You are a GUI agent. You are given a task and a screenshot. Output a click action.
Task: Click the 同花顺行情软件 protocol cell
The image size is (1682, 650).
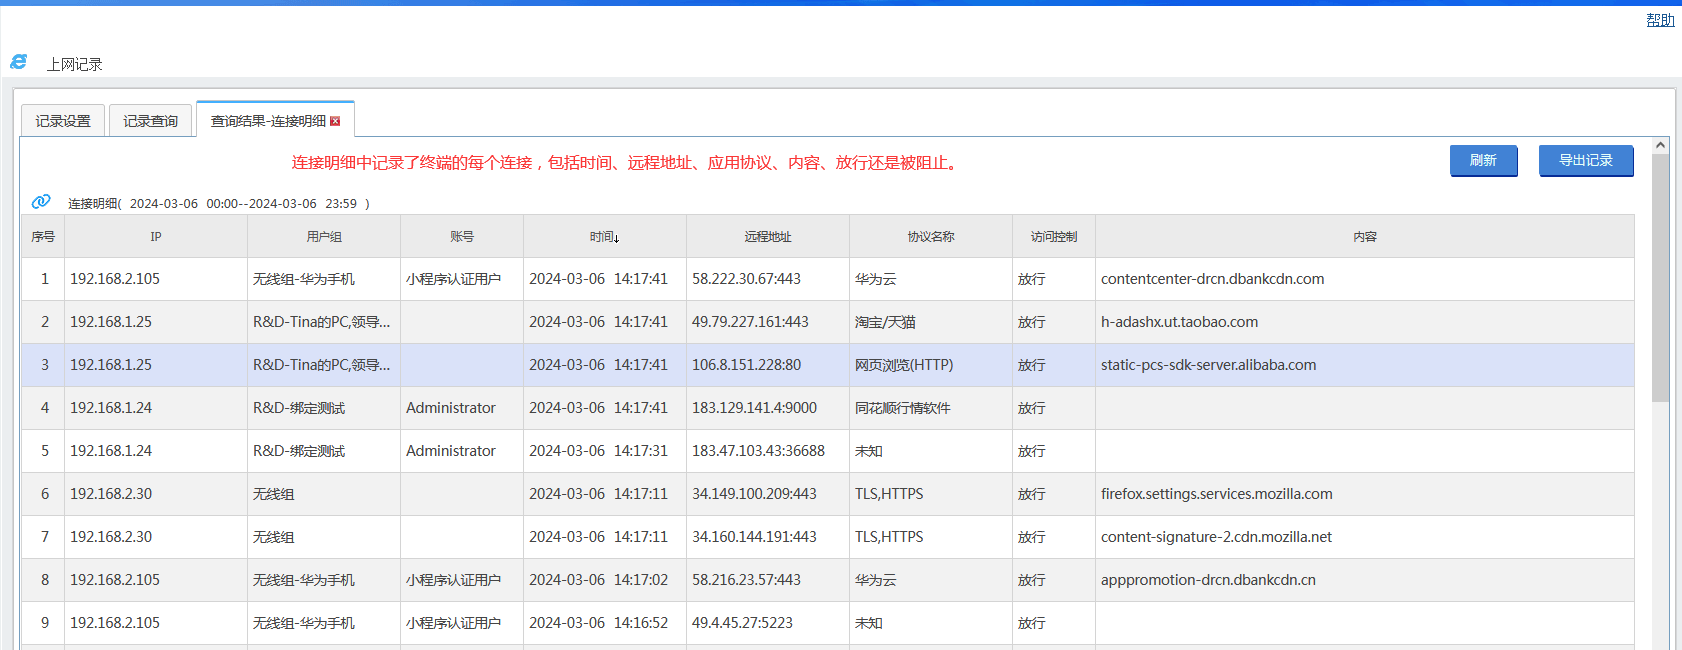(x=902, y=408)
